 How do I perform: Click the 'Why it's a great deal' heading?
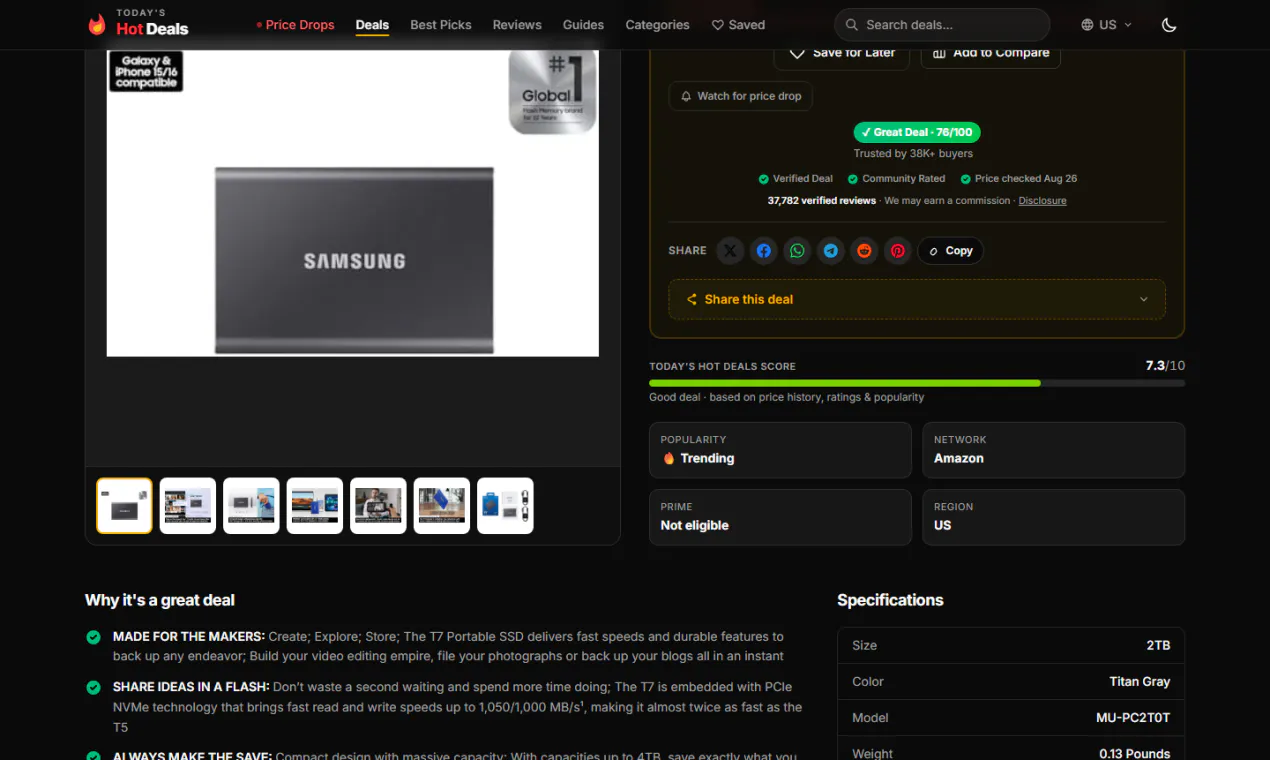click(x=160, y=600)
